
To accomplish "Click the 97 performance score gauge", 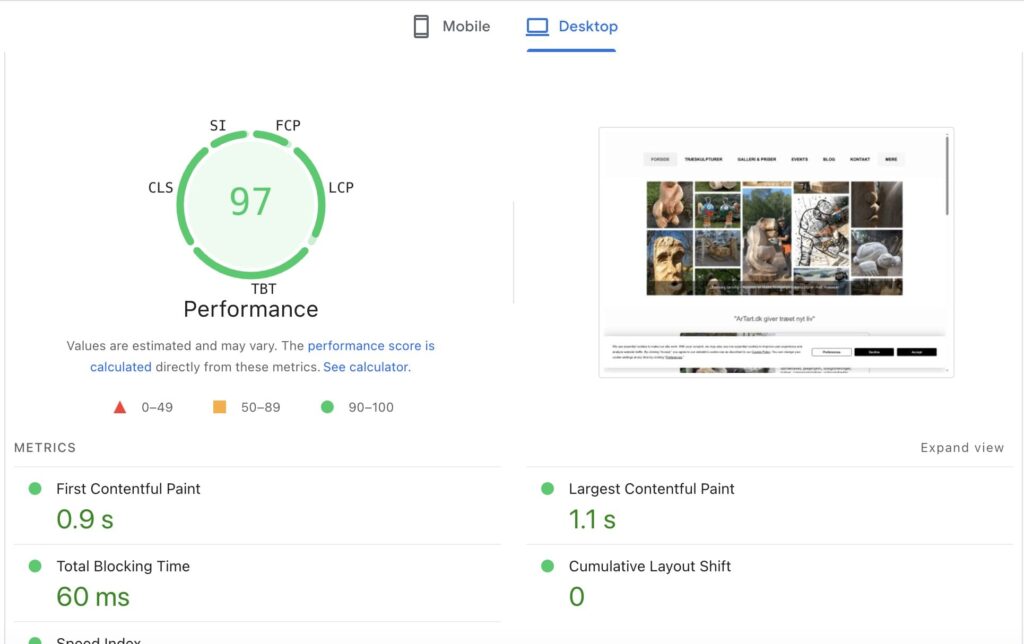I will pyautogui.click(x=250, y=202).
